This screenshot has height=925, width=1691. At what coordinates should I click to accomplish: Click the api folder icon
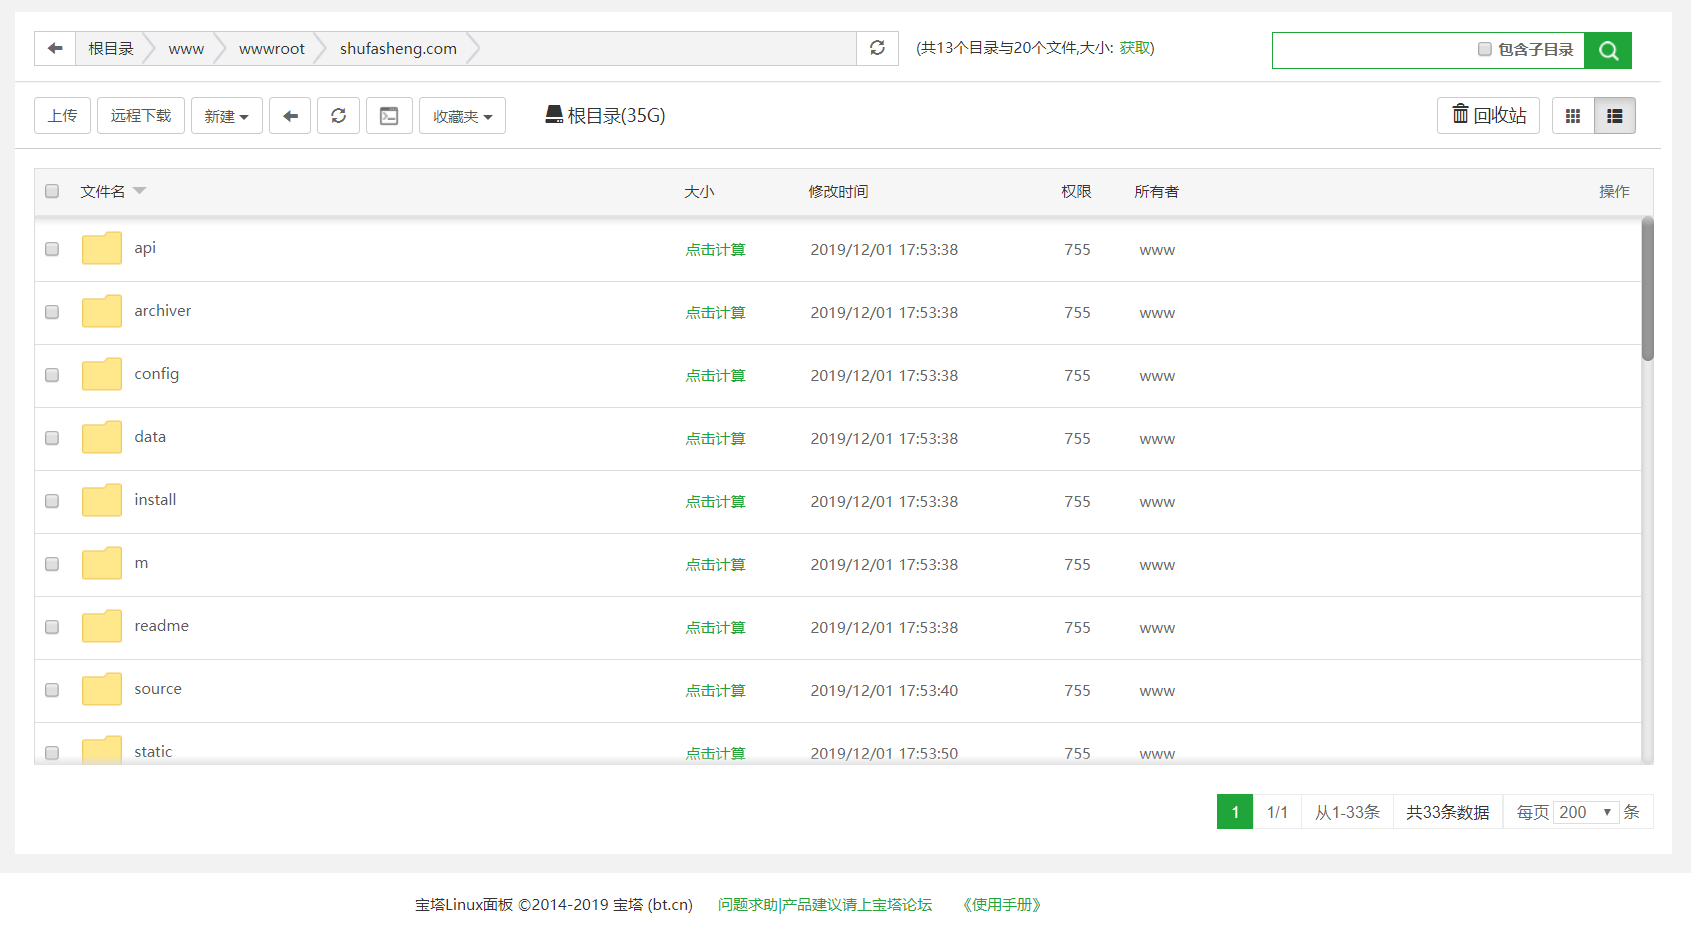(102, 248)
